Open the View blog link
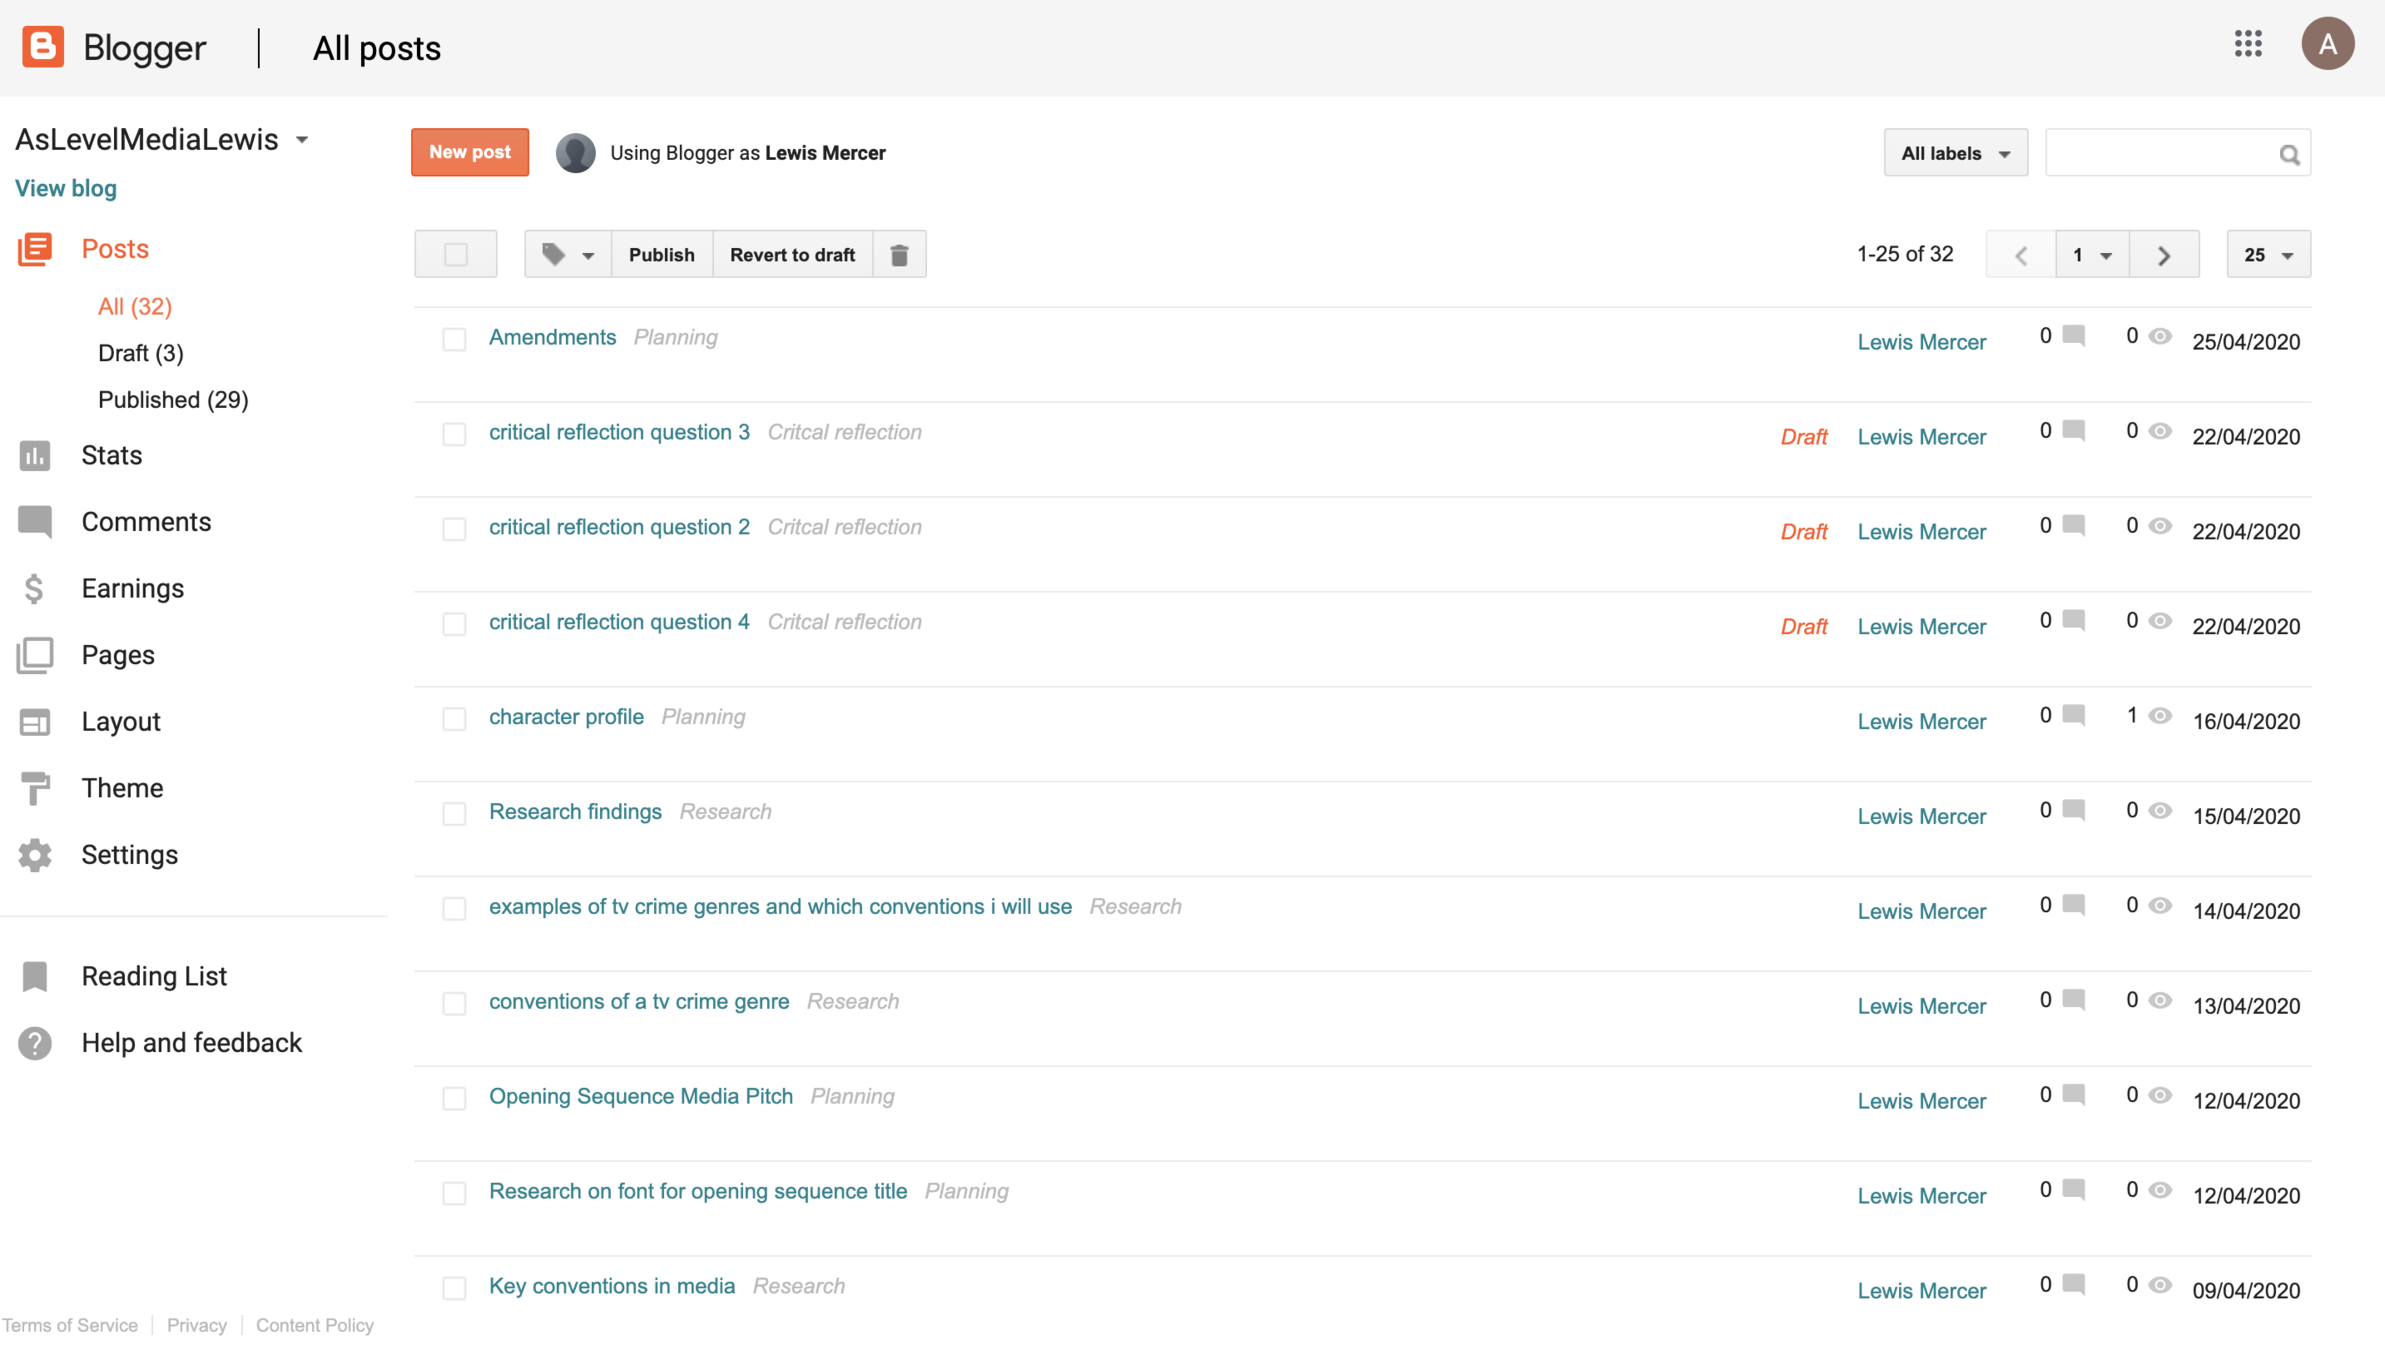Image resolution: width=2385 pixels, height=1350 pixels. [66, 188]
